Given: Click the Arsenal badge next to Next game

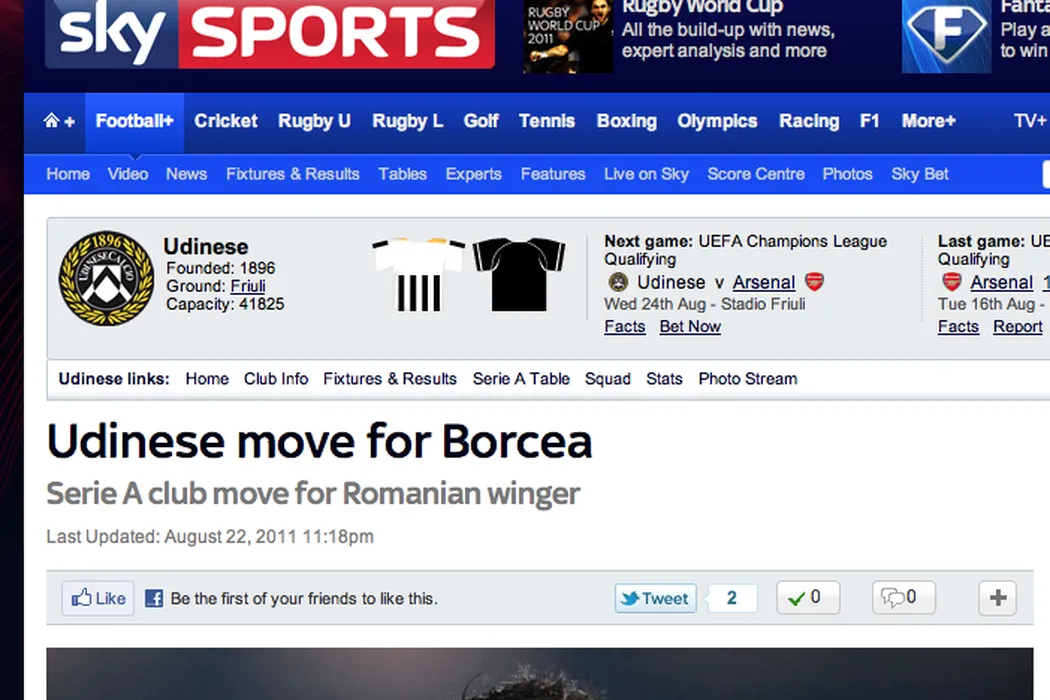Looking at the screenshot, I should click(814, 282).
